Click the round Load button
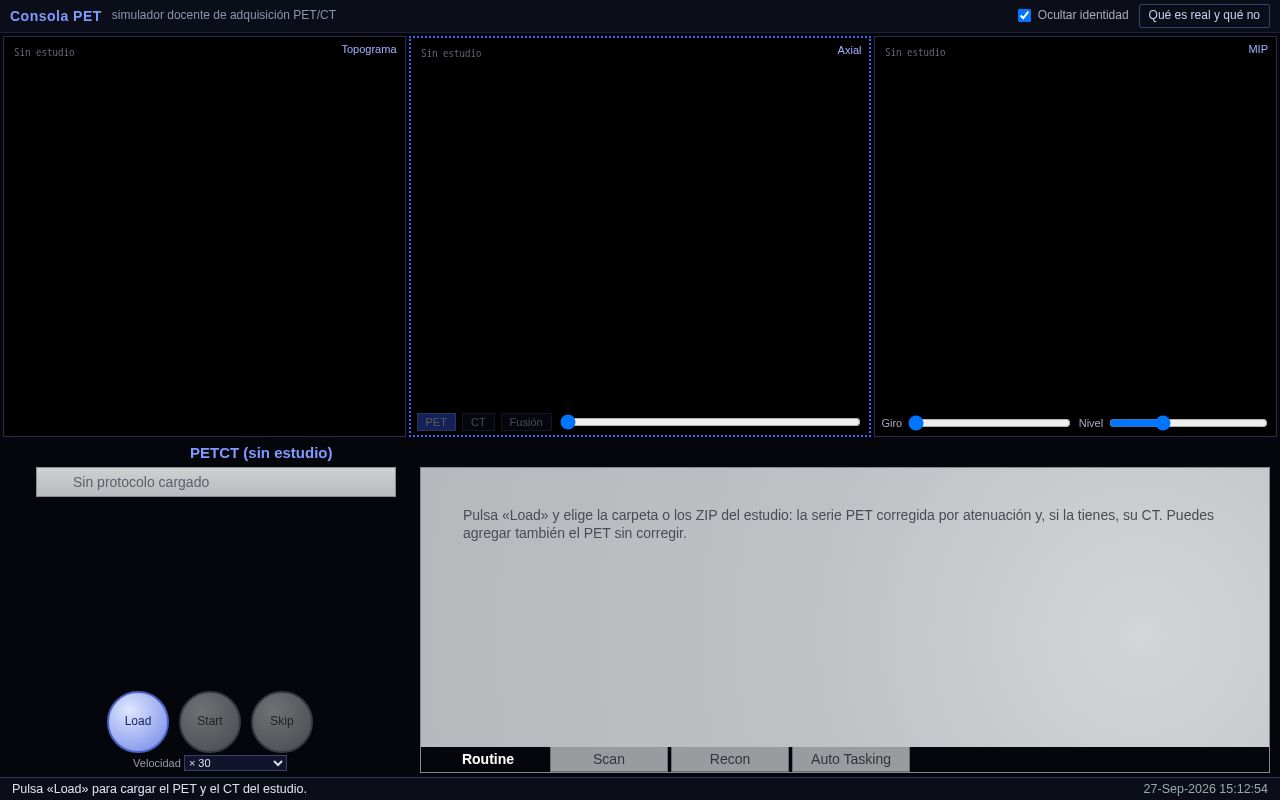This screenshot has height=800, width=1280. pos(138,722)
